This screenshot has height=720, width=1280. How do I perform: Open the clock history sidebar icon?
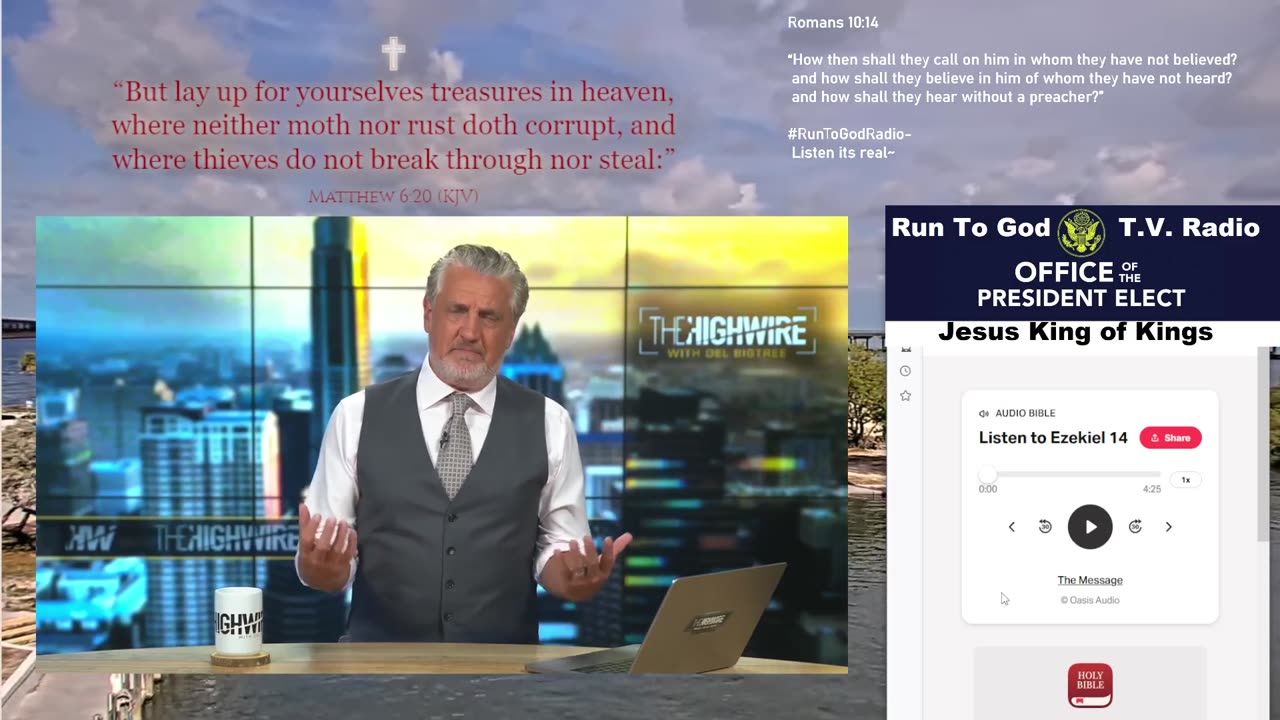905,371
